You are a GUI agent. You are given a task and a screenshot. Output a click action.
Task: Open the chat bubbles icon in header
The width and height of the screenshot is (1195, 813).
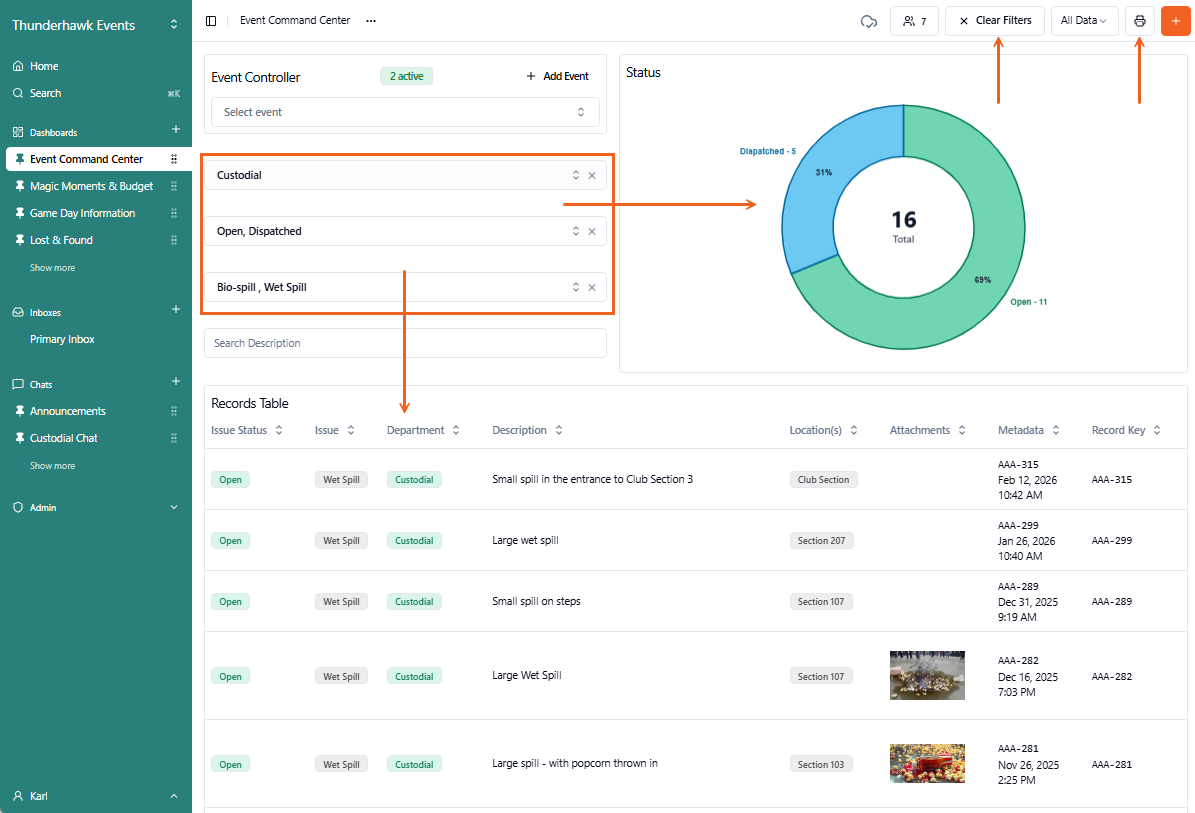click(x=868, y=21)
